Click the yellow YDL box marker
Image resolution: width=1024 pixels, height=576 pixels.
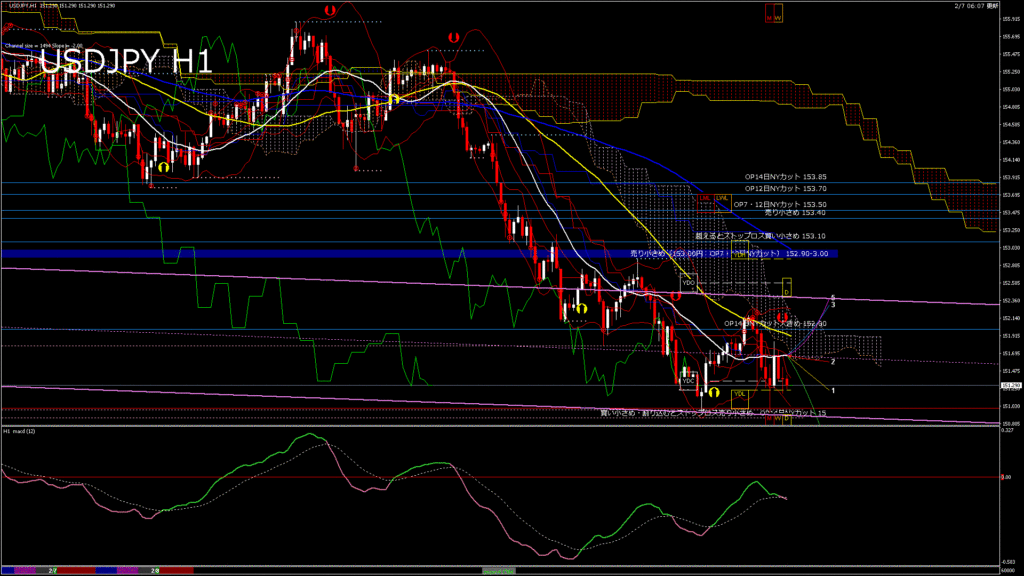pyautogui.click(x=740, y=393)
